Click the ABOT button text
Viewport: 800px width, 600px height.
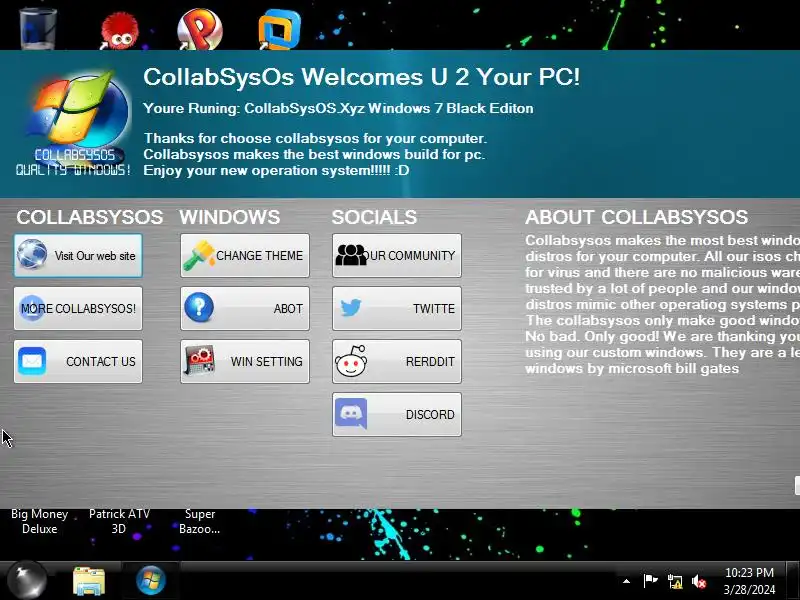pos(288,308)
